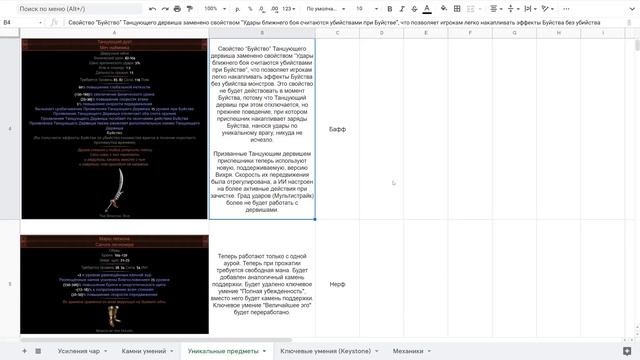Image resolution: width=640 pixels, height=360 pixels.
Task: Toggle Strikethrough formatting
Action: pos(414,9)
